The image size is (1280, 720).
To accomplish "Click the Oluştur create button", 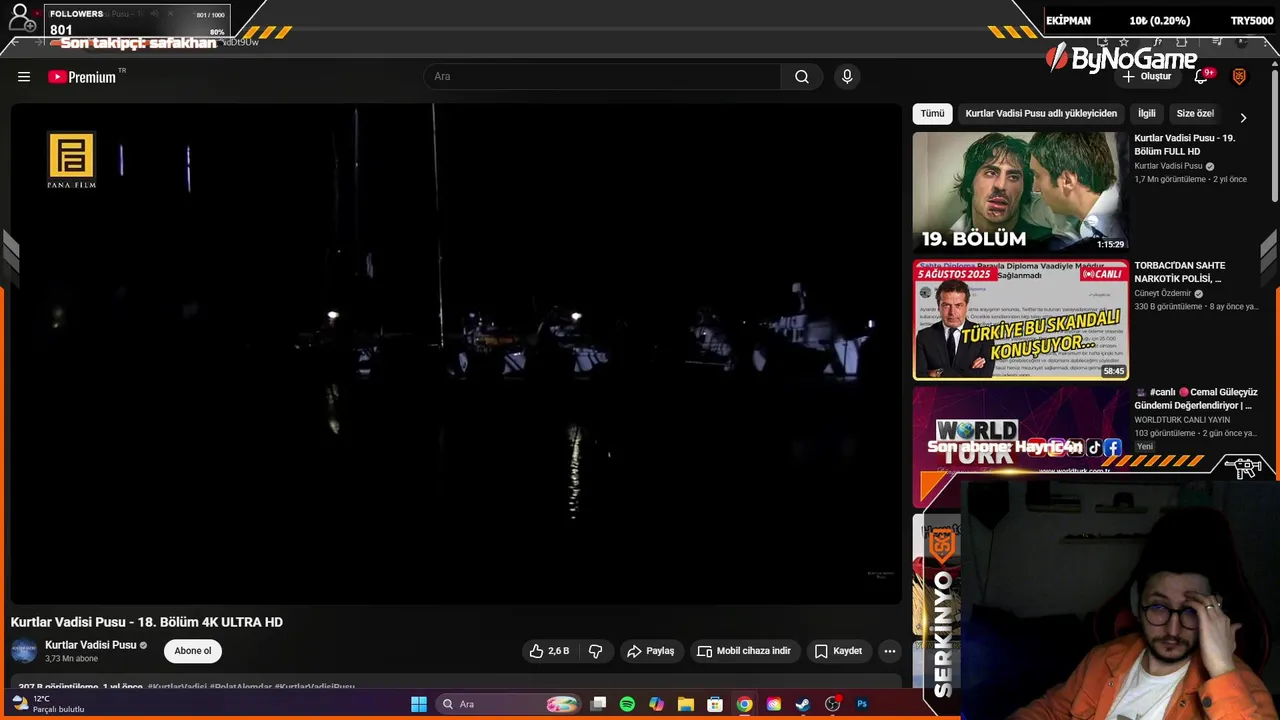I will point(1147,77).
